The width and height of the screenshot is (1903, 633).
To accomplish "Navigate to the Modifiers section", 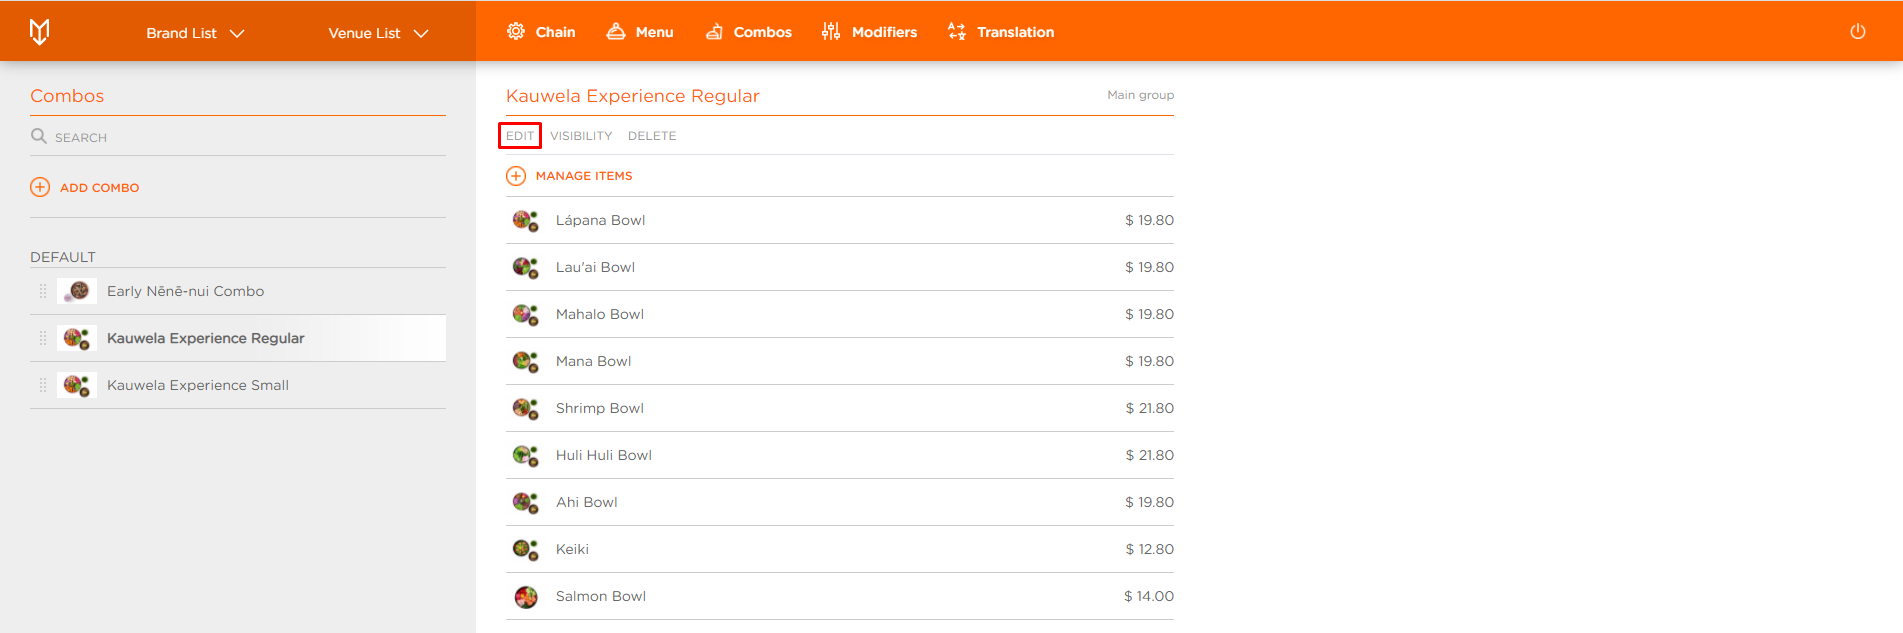I will [869, 32].
